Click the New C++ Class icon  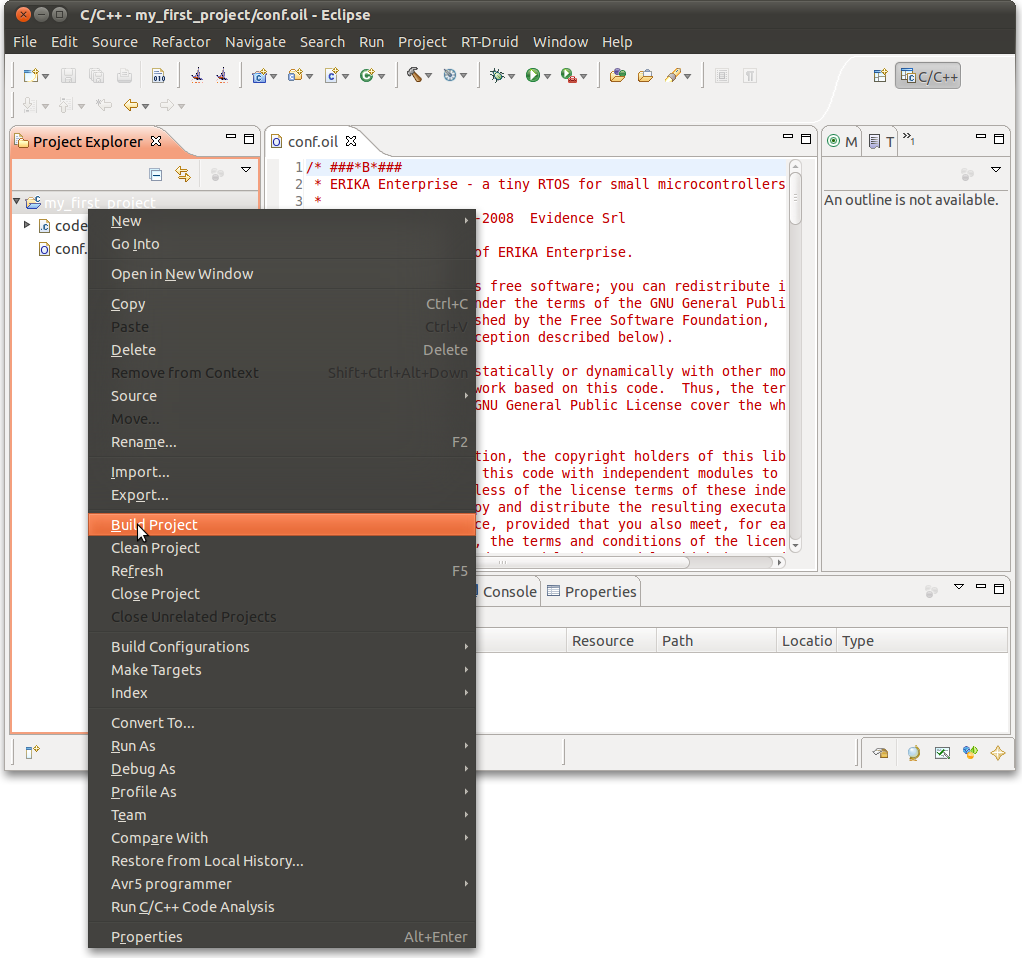coord(367,76)
